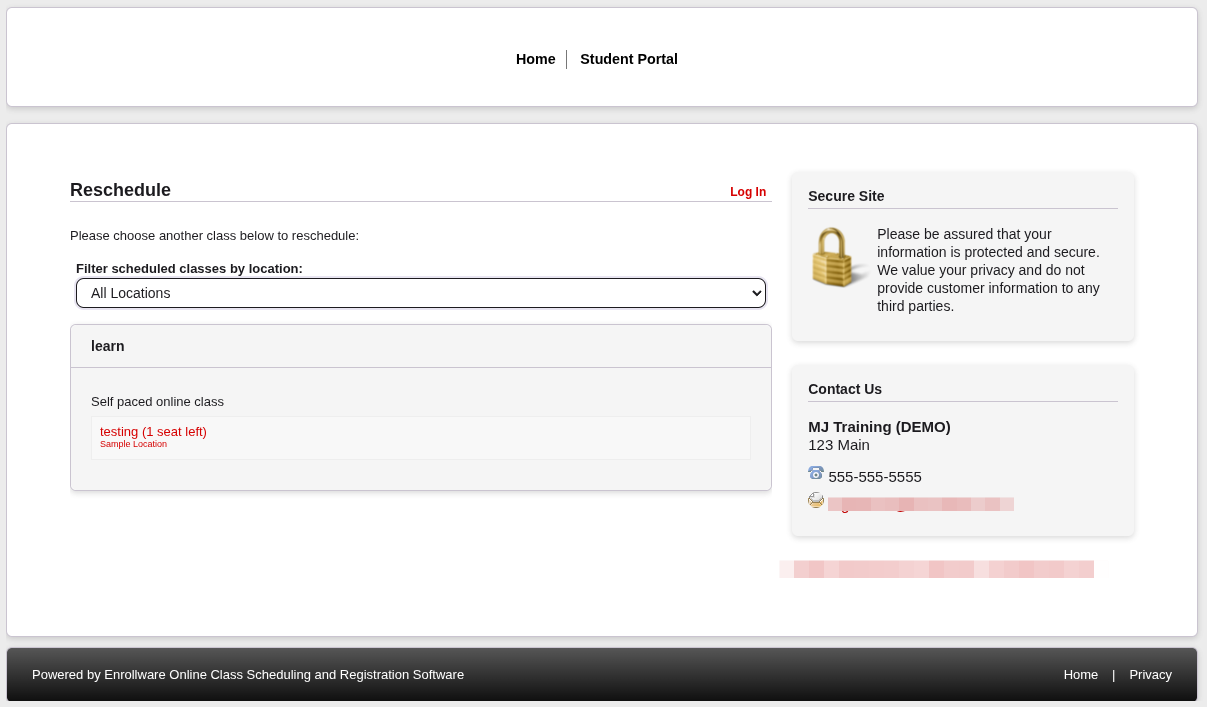Open the footer Privacy link
The image size is (1207, 707).
(x=1150, y=675)
